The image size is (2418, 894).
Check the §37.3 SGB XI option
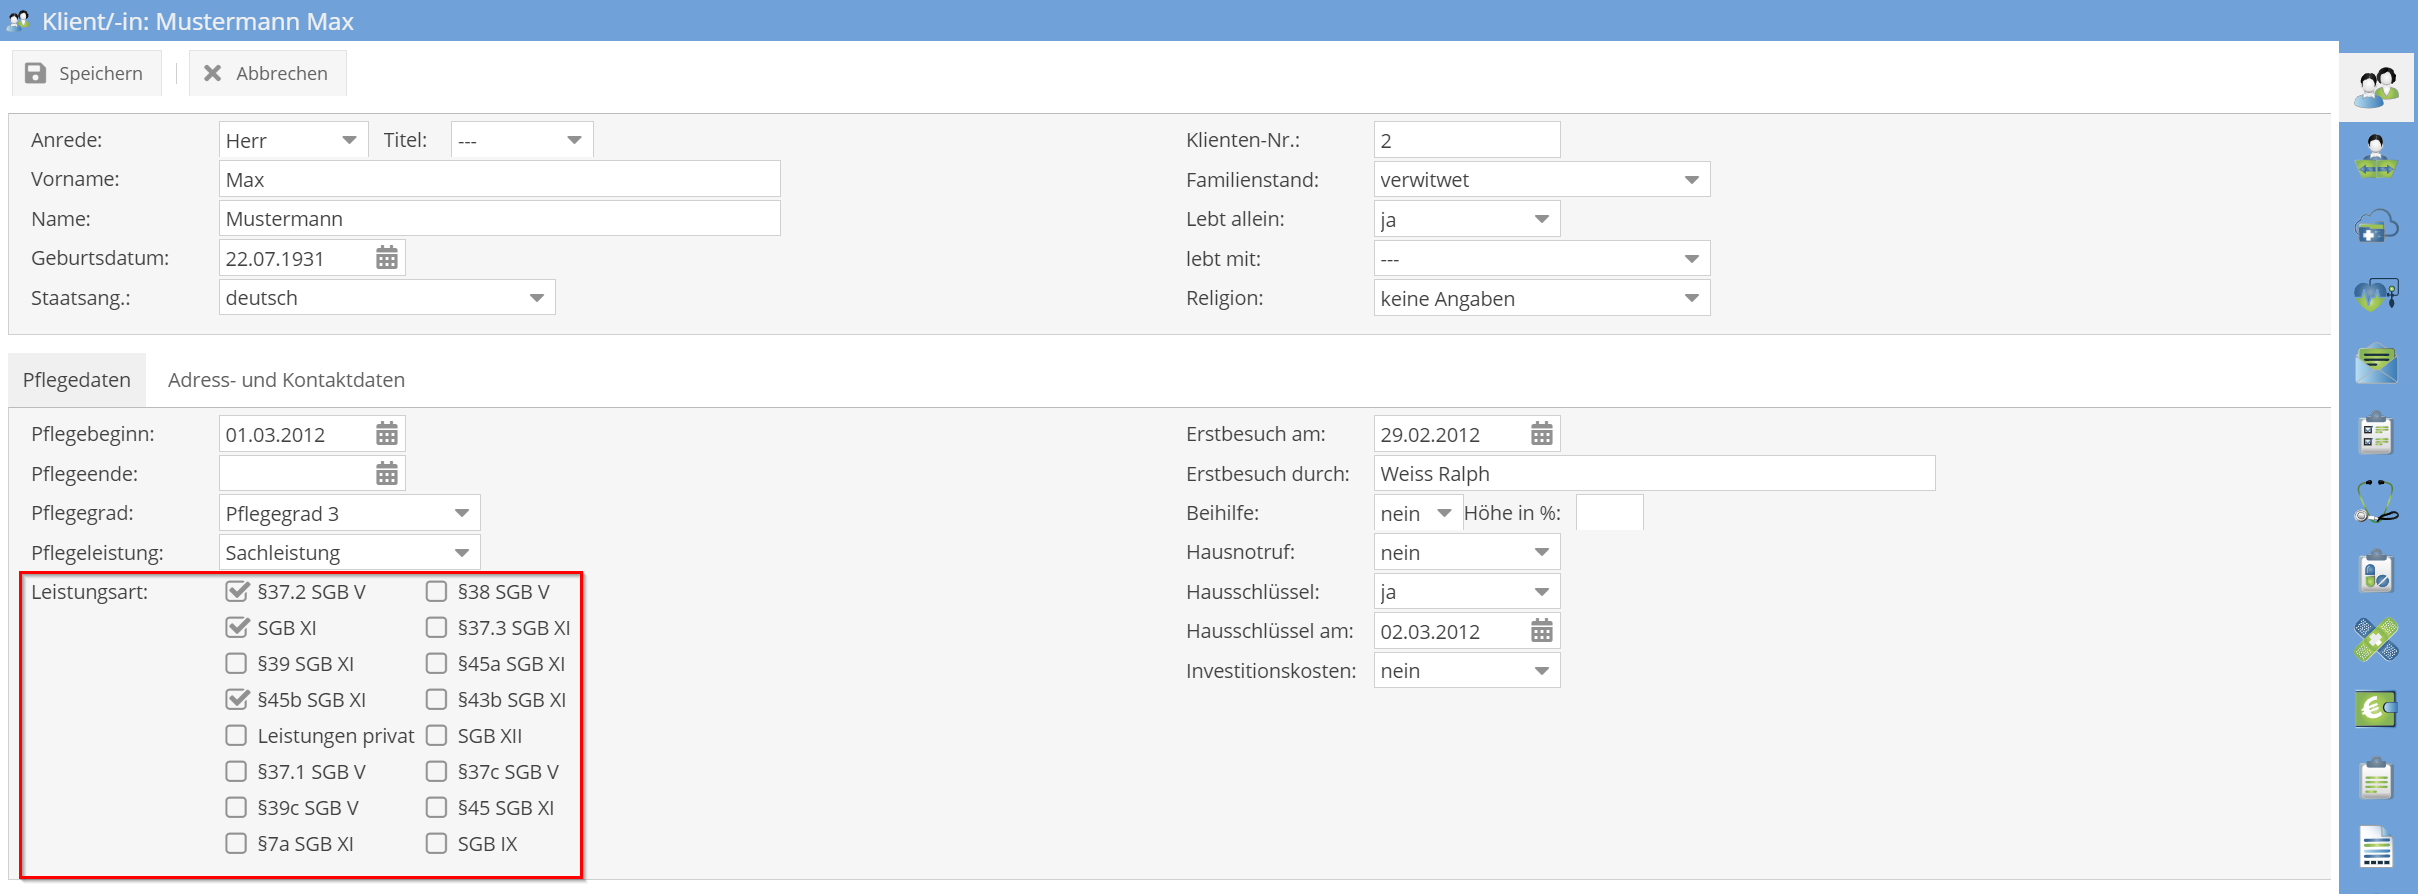click(436, 628)
